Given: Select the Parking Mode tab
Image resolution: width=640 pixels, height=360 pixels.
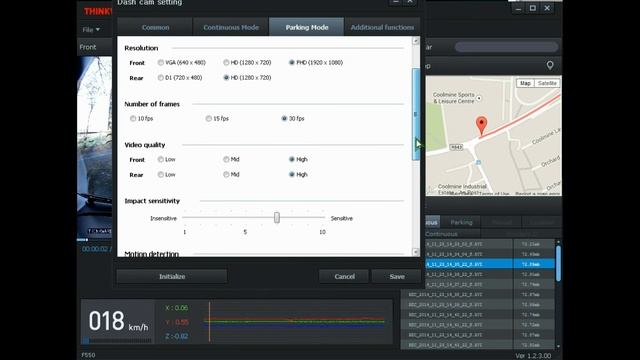Looking at the screenshot, I should click(307, 27).
